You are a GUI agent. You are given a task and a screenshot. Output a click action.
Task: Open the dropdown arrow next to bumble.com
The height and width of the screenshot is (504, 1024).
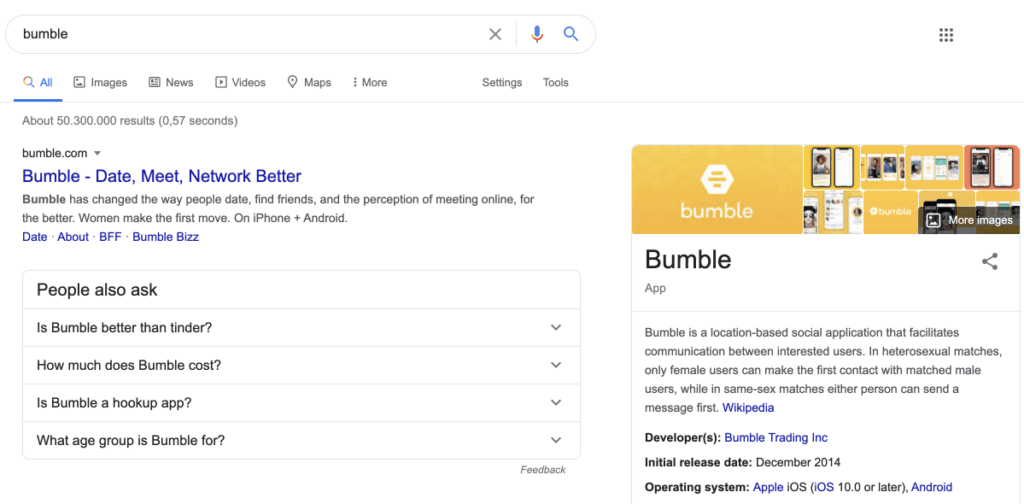click(97, 153)
